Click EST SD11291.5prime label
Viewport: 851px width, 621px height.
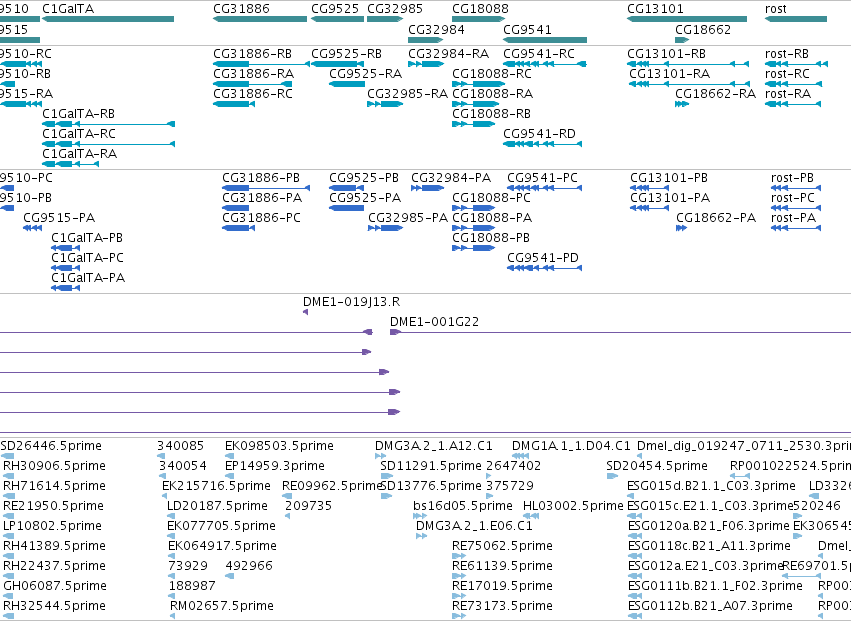[431, 466]
